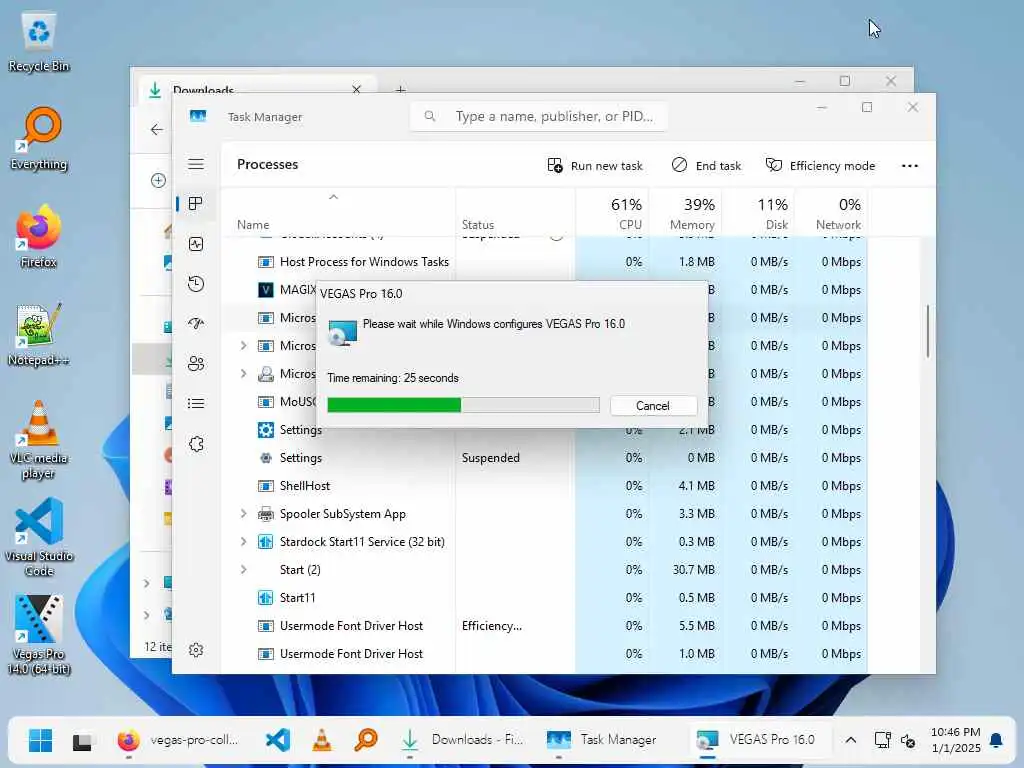
Task: Switch to Firefox vegas-pro-coll taskbar item
Action: 178,740
